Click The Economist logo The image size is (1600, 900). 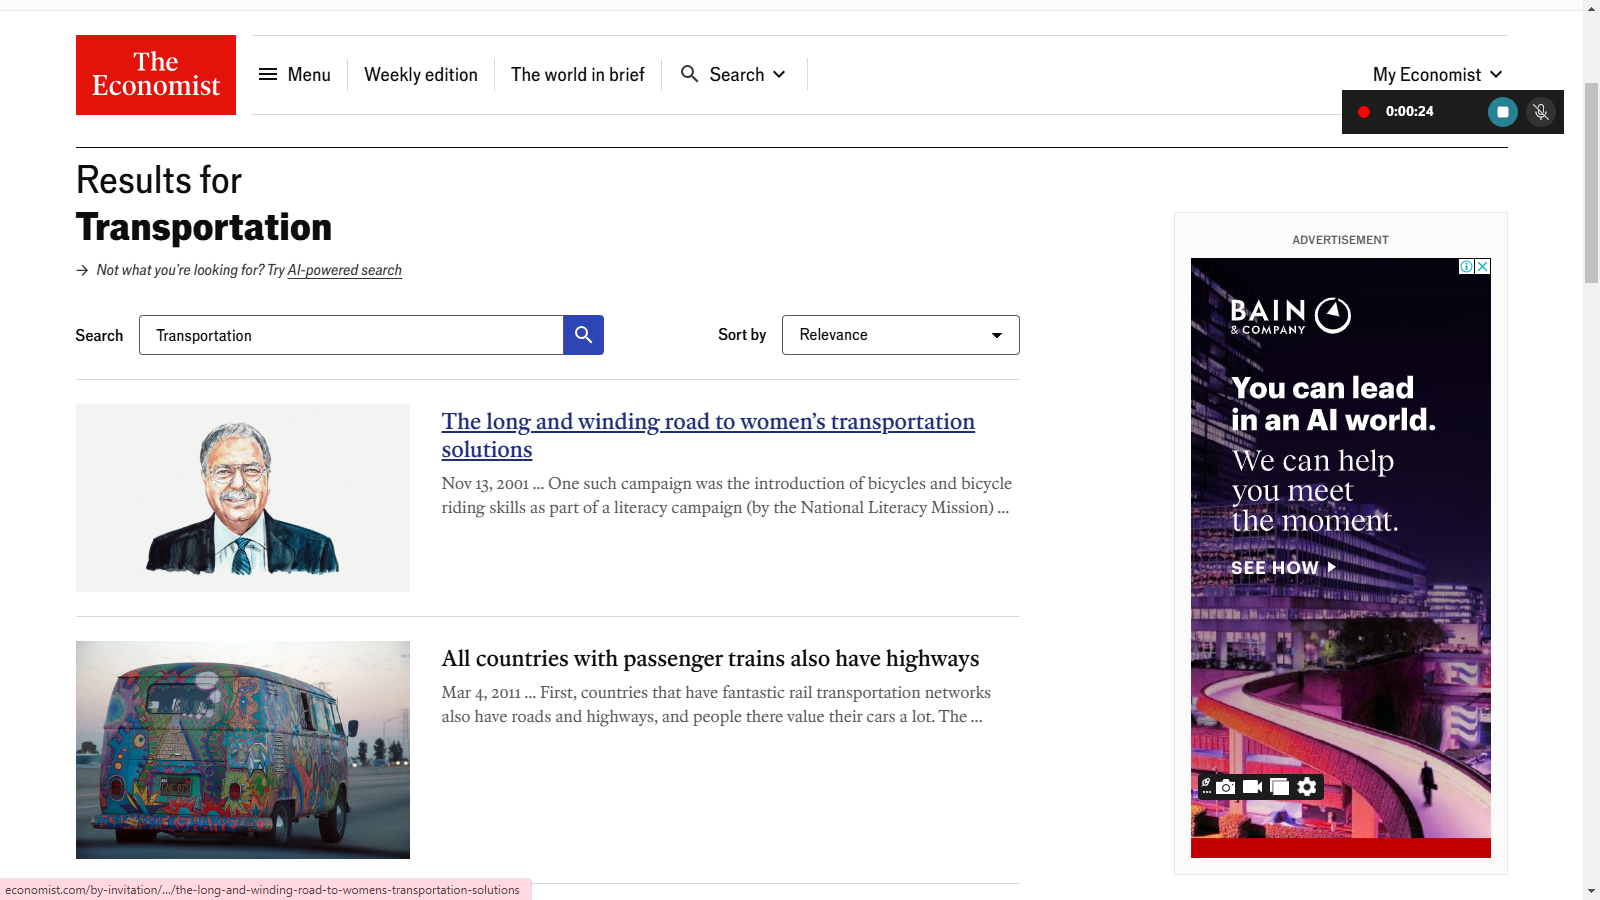tap(156, 75)
